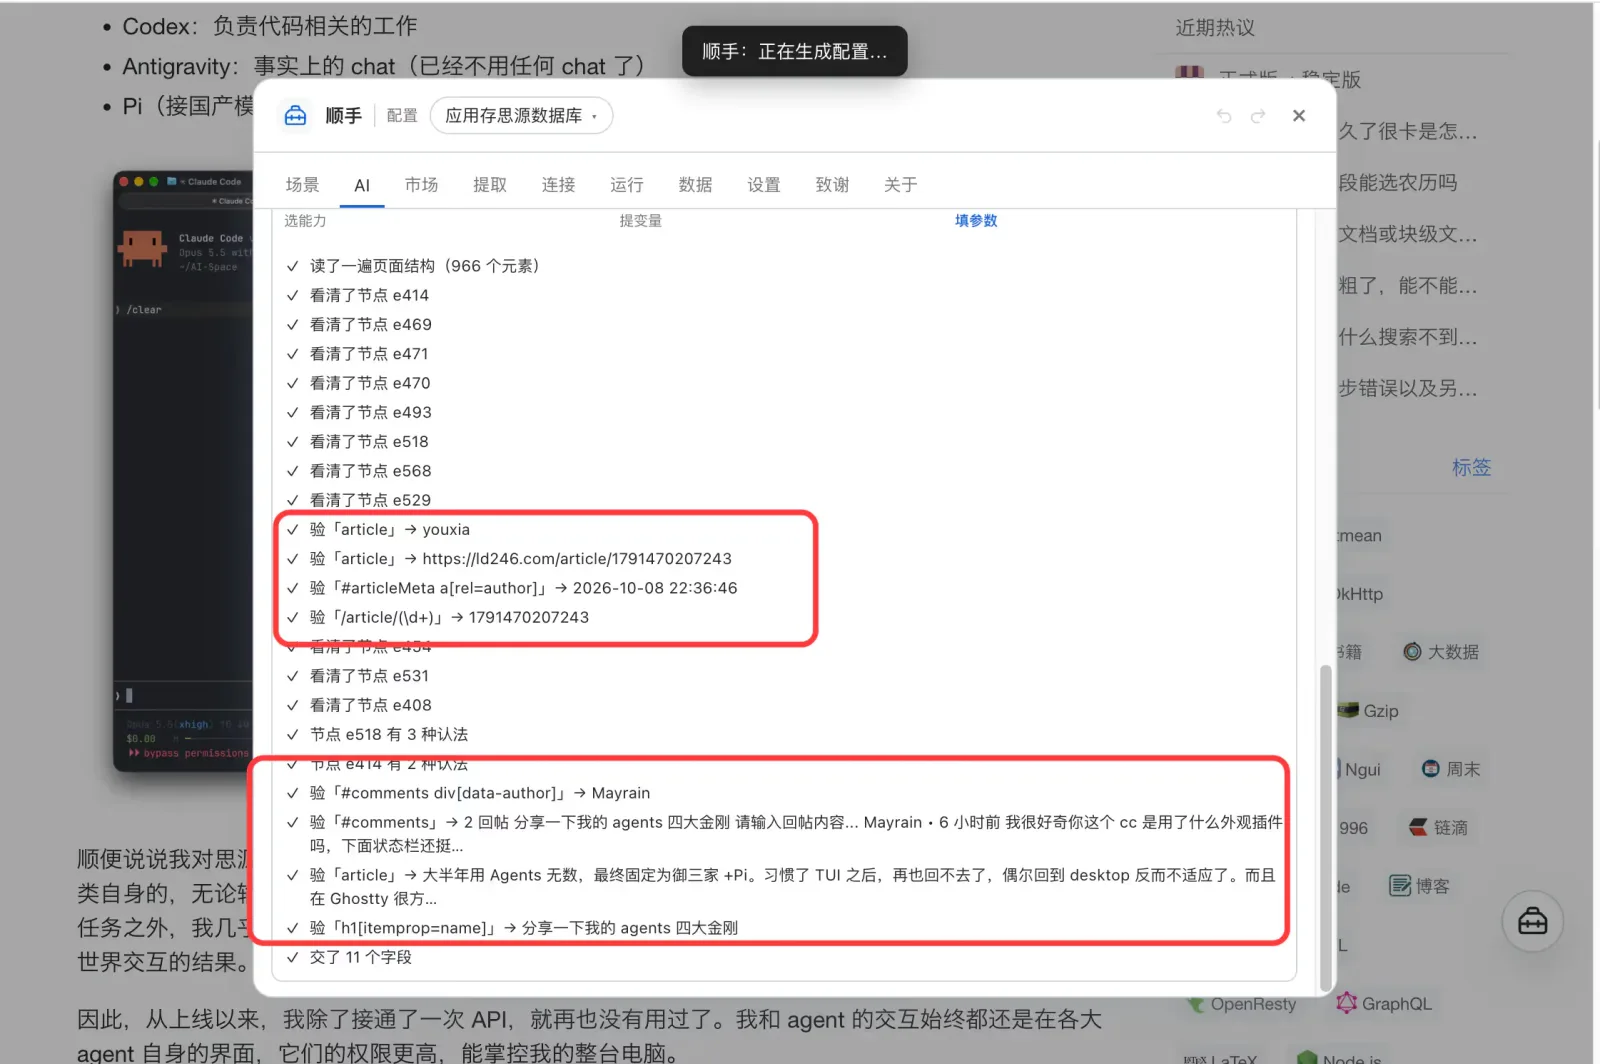Open the 关于 tab
The height and width of the screenshot is (1064, 1600).
(x=900, y=185)
